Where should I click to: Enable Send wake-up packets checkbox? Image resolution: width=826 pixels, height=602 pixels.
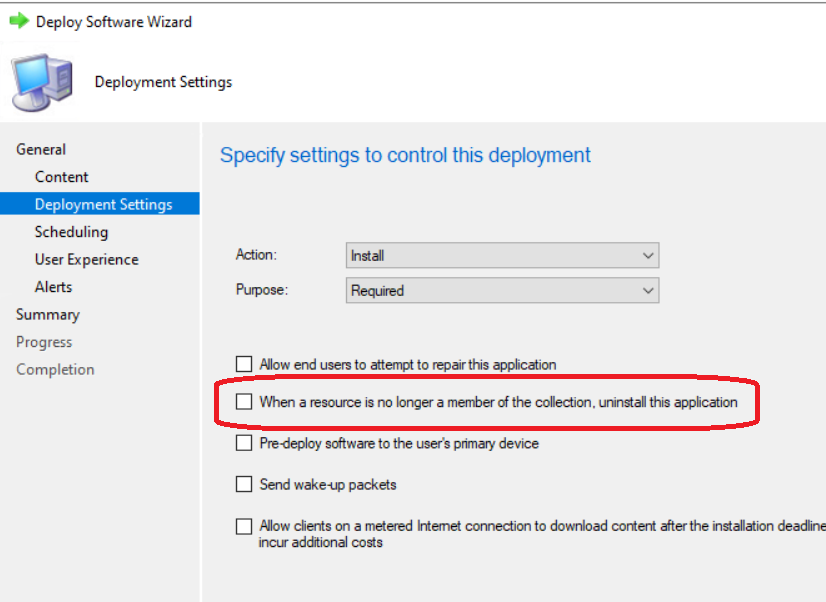coord(244,485)
